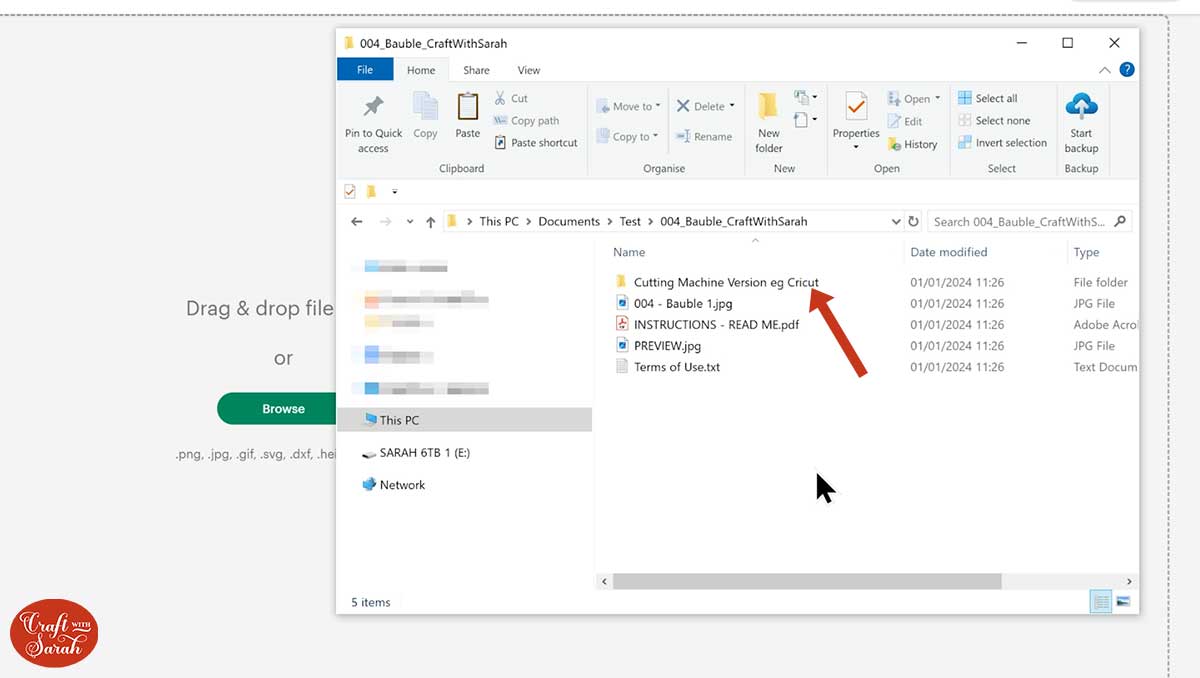Click the horizontal scrollbar in file list
The width and height of the screenshot is (1200, 678).
[807, 581]
